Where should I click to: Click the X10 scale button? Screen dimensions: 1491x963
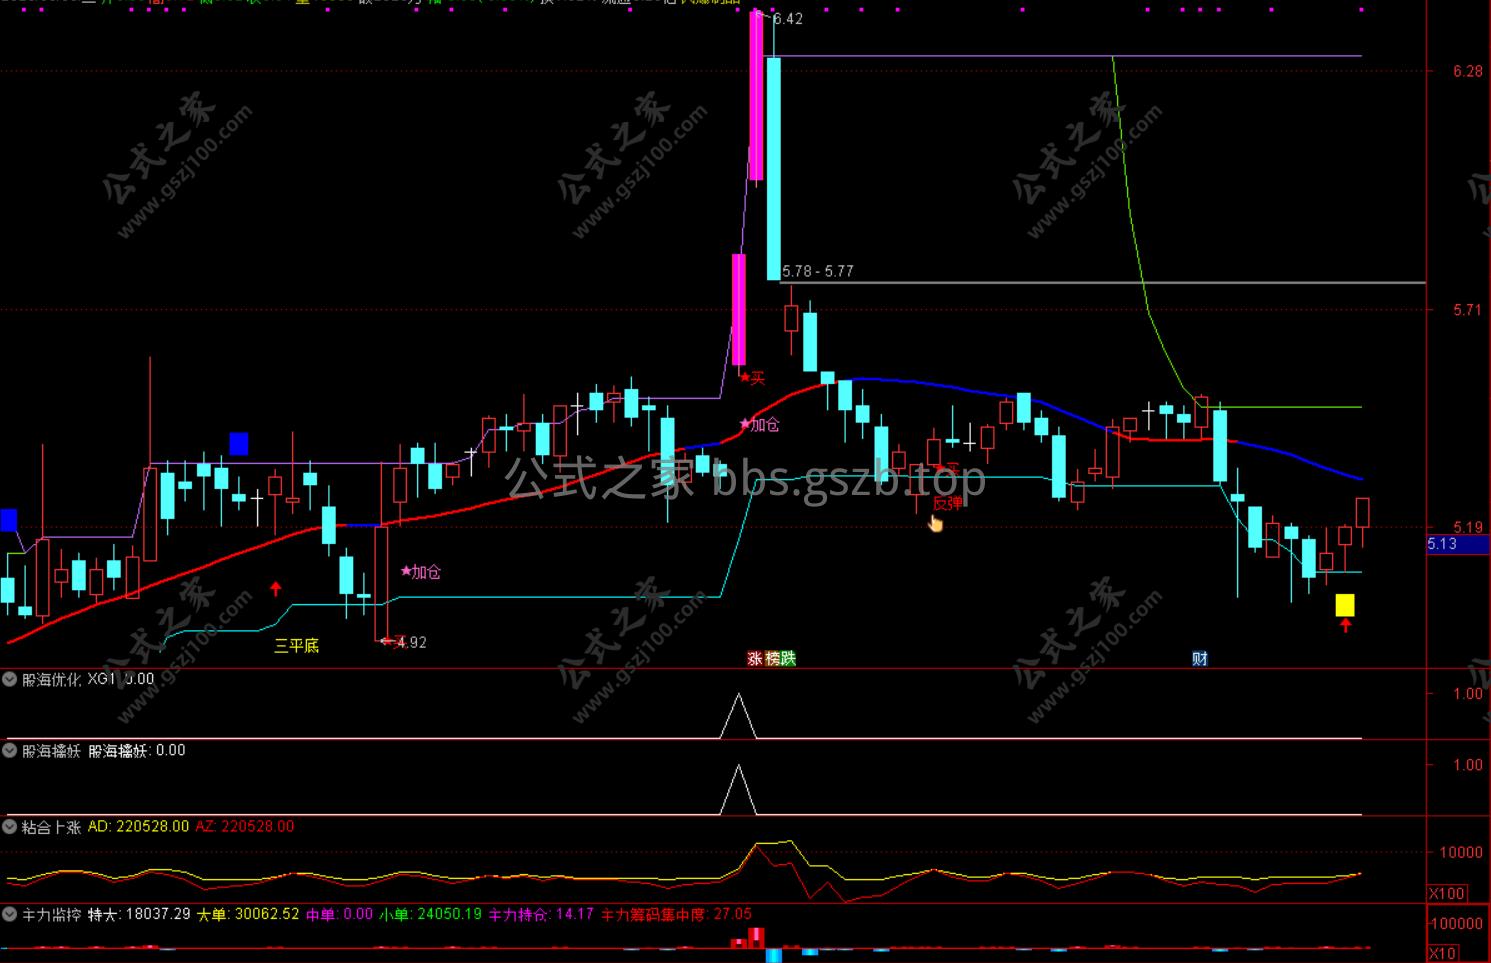pos(1442,953)
